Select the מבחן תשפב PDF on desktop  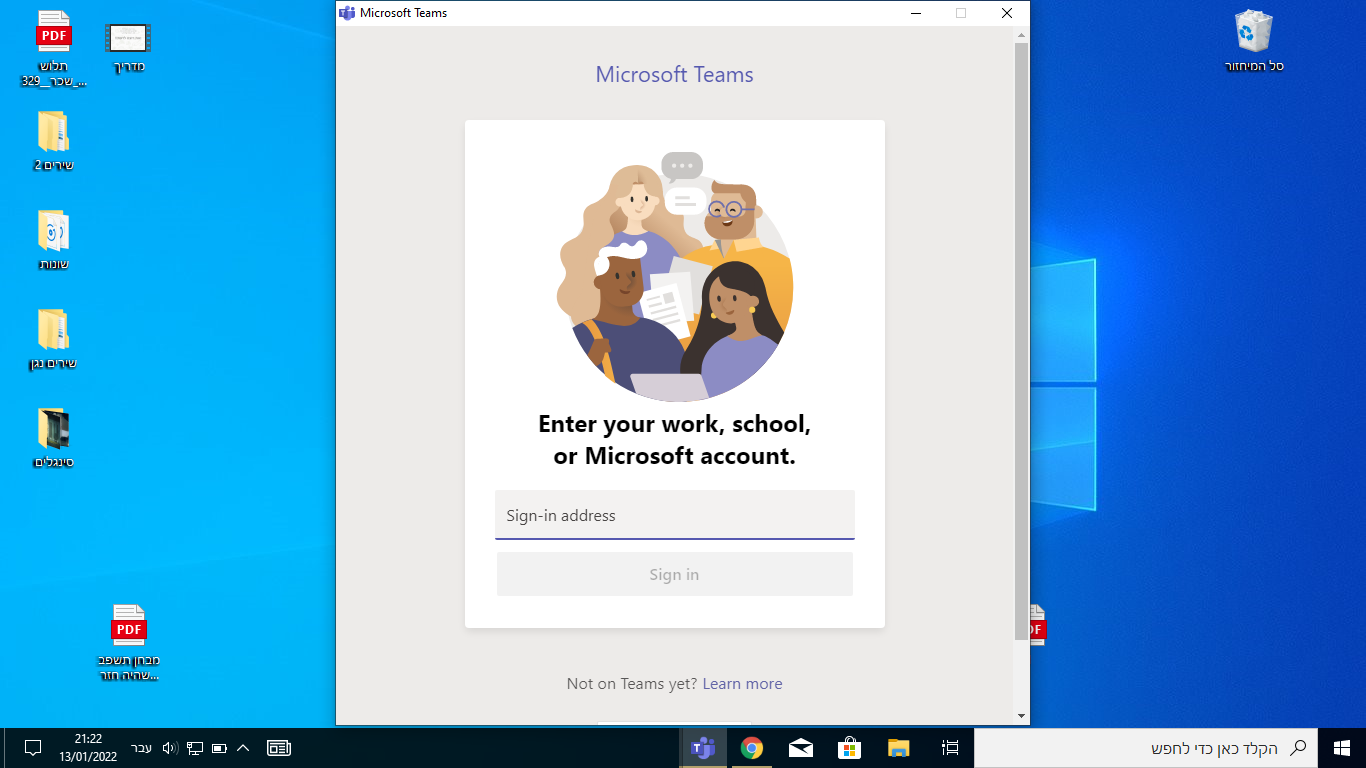[x=129, y=643]
